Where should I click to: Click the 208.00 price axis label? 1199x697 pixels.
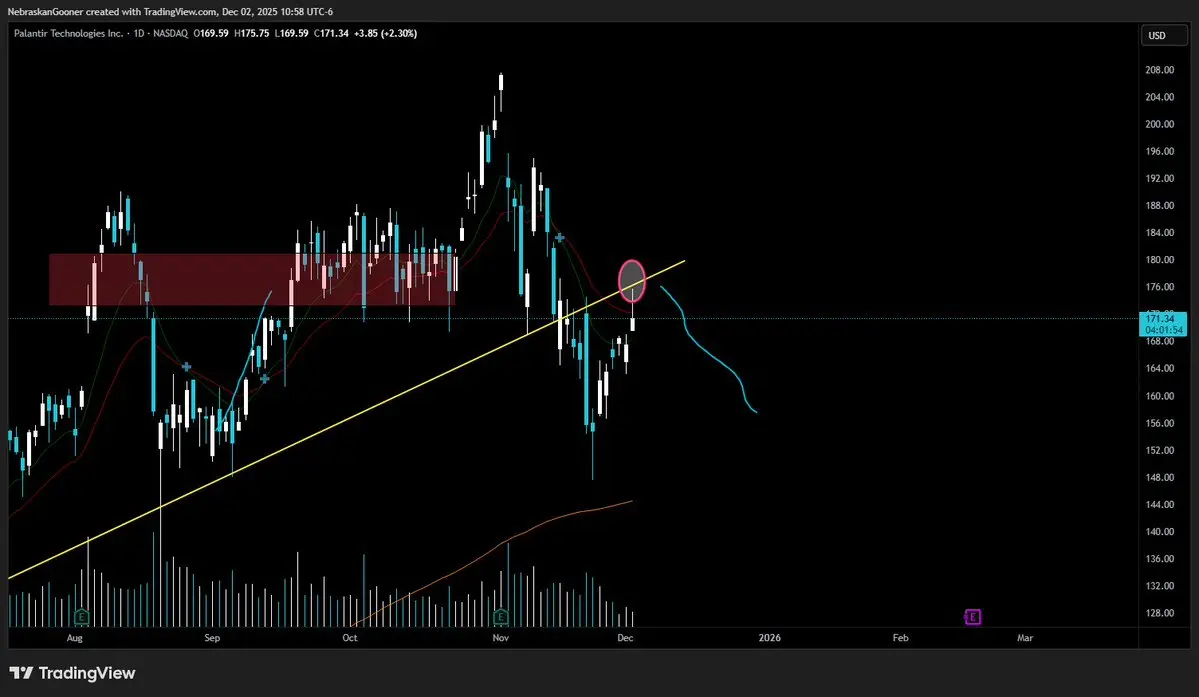(1159, 70)
